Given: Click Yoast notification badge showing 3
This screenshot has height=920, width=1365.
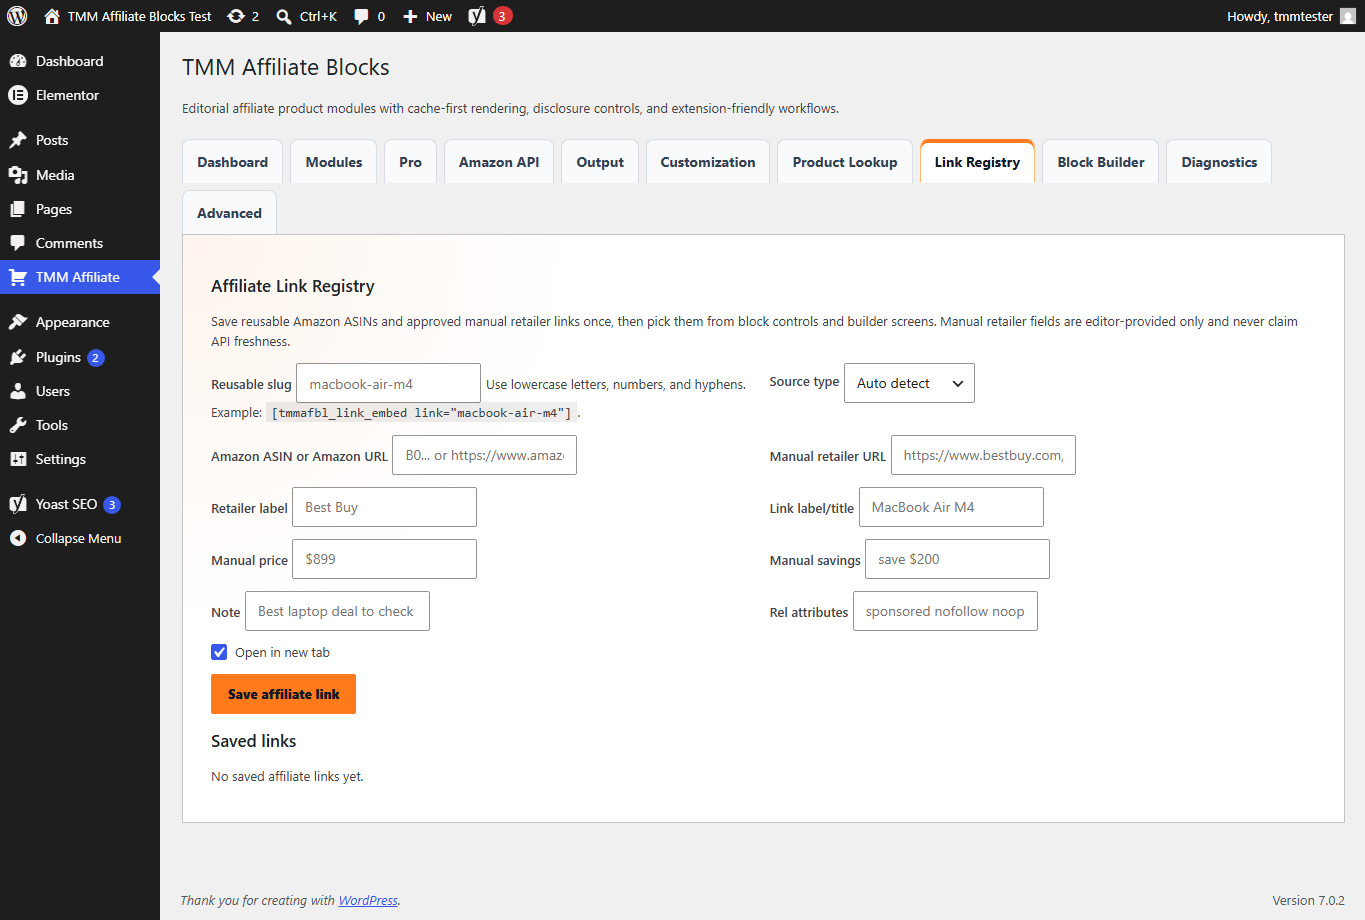Looking at the screenshot, I should pyautogui.click(x=502, y=16).
